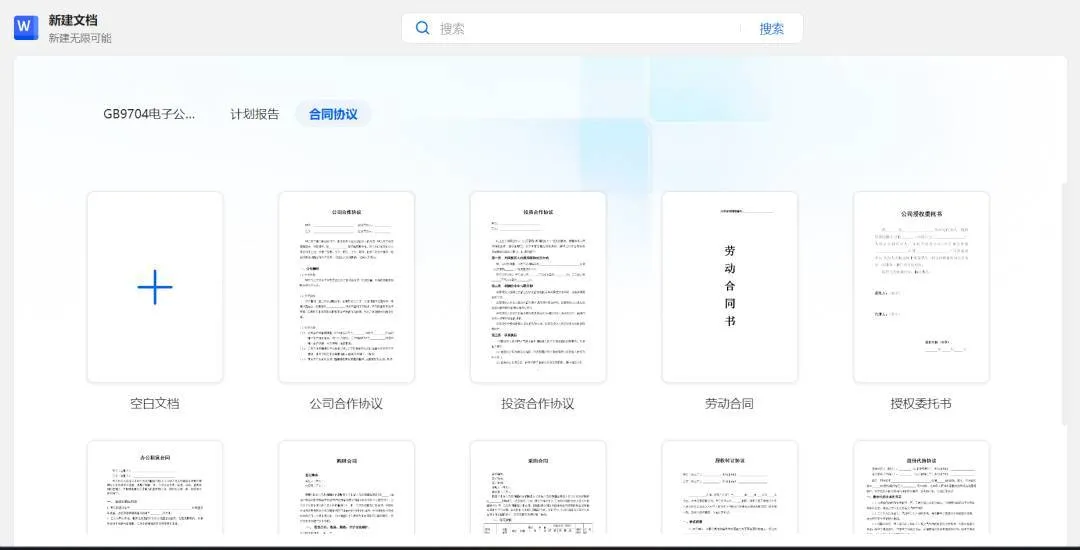Open the 公司合作协议 template thumbnail
The image size is (1080, 550).
tap(346, 287)
